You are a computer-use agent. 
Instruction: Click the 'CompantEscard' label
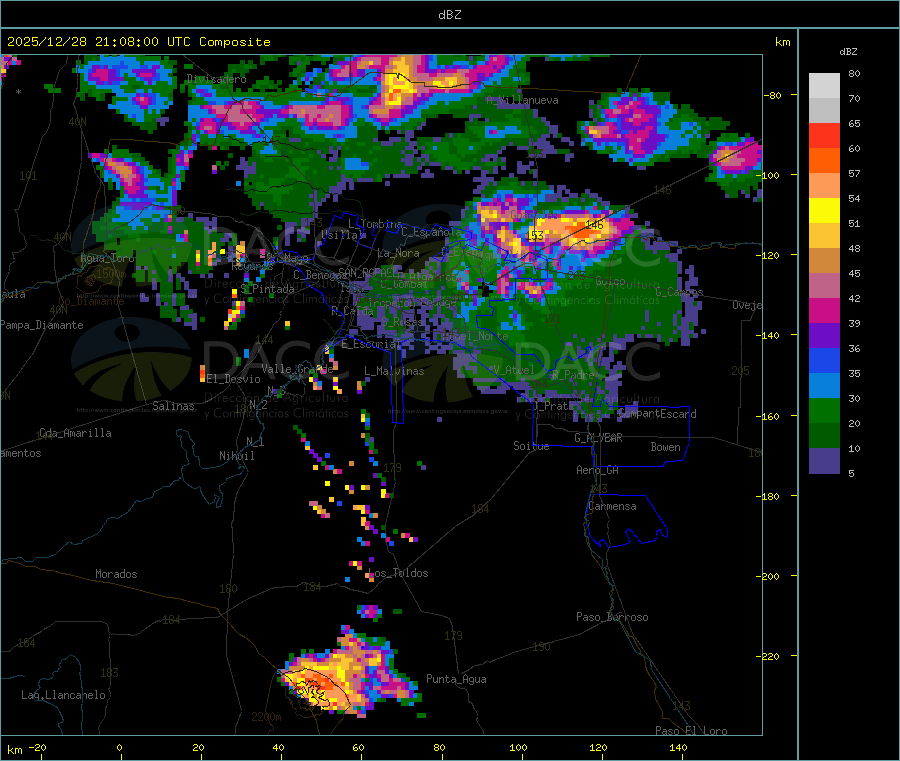pyautogui.click(x=658, y=414)
